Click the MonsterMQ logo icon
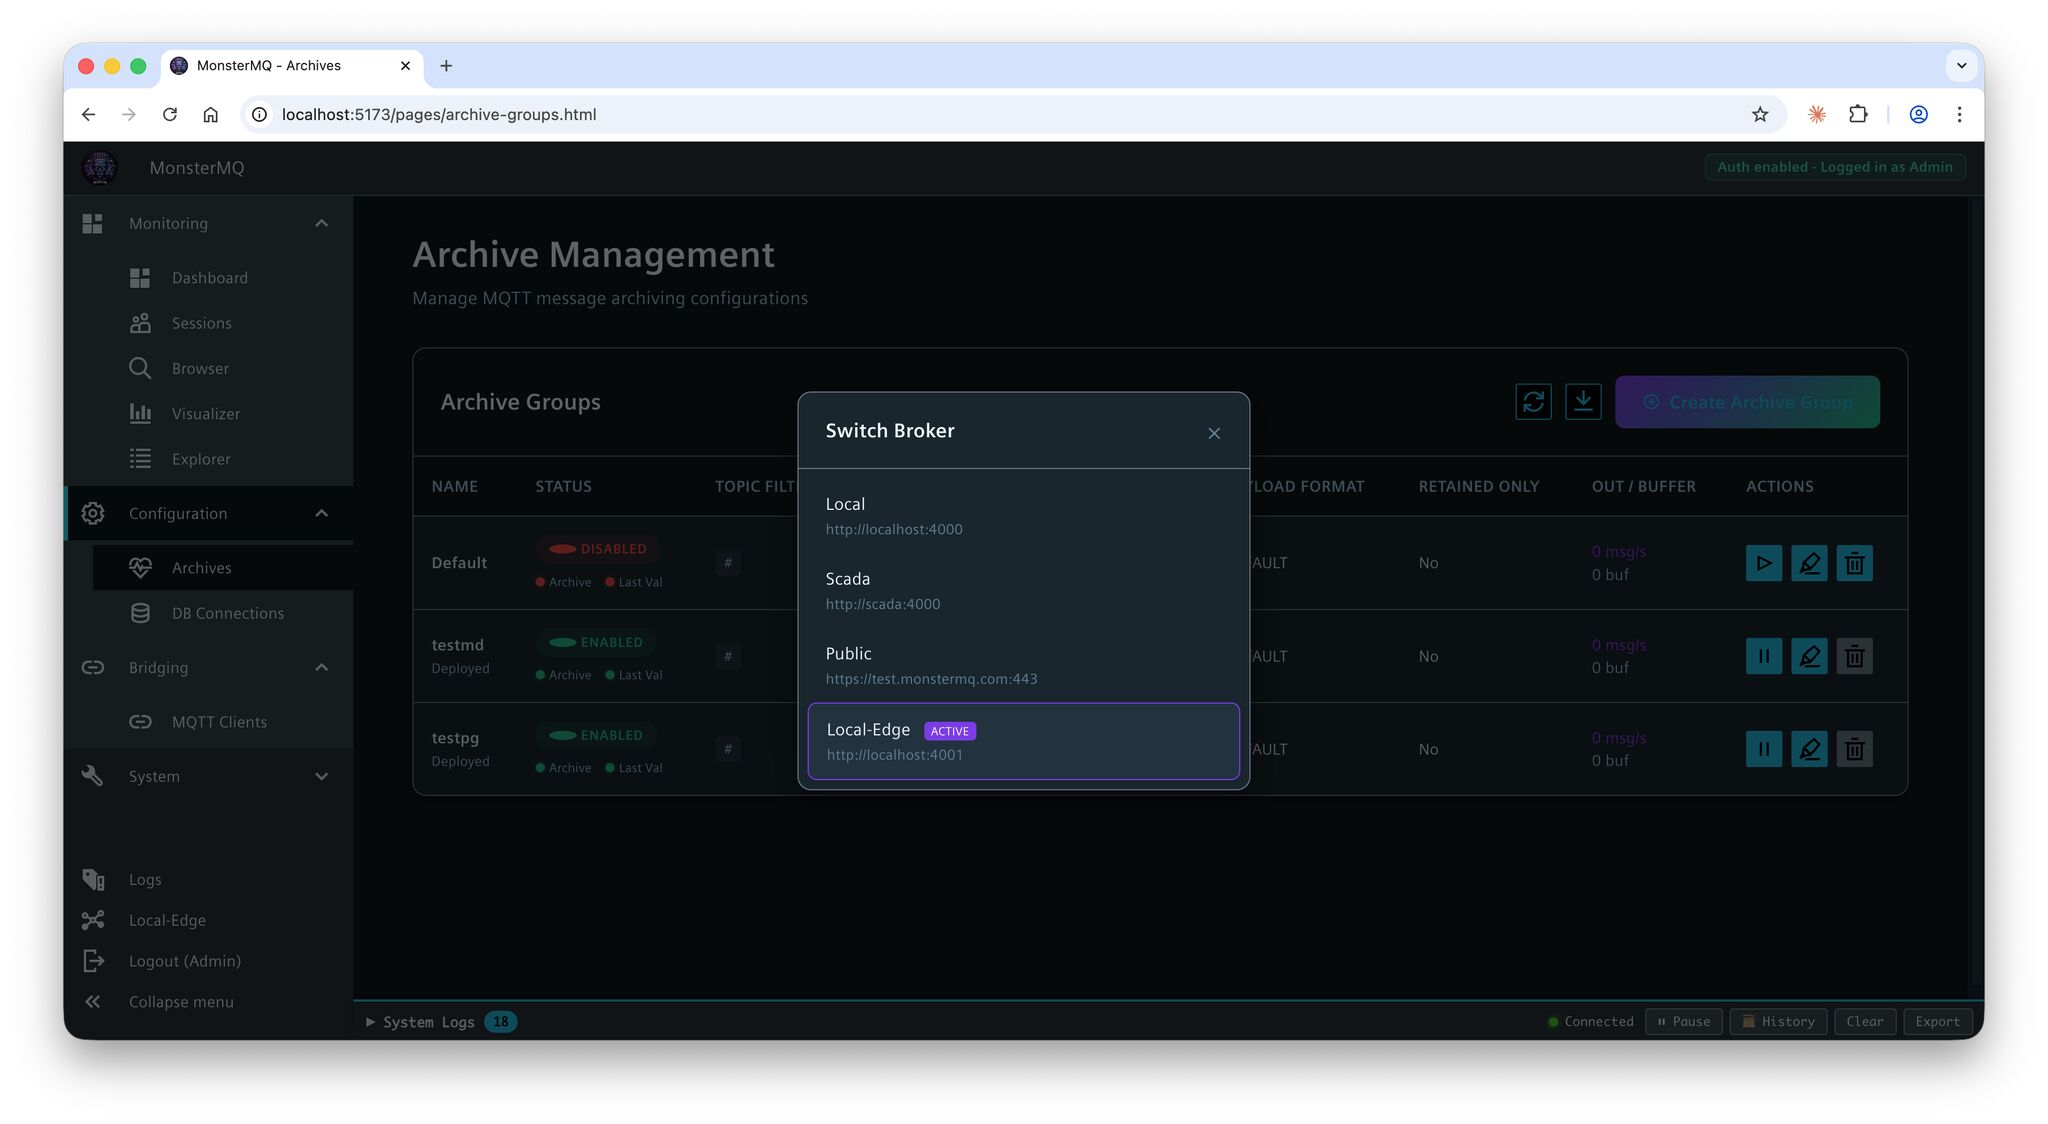 [100, 168]
